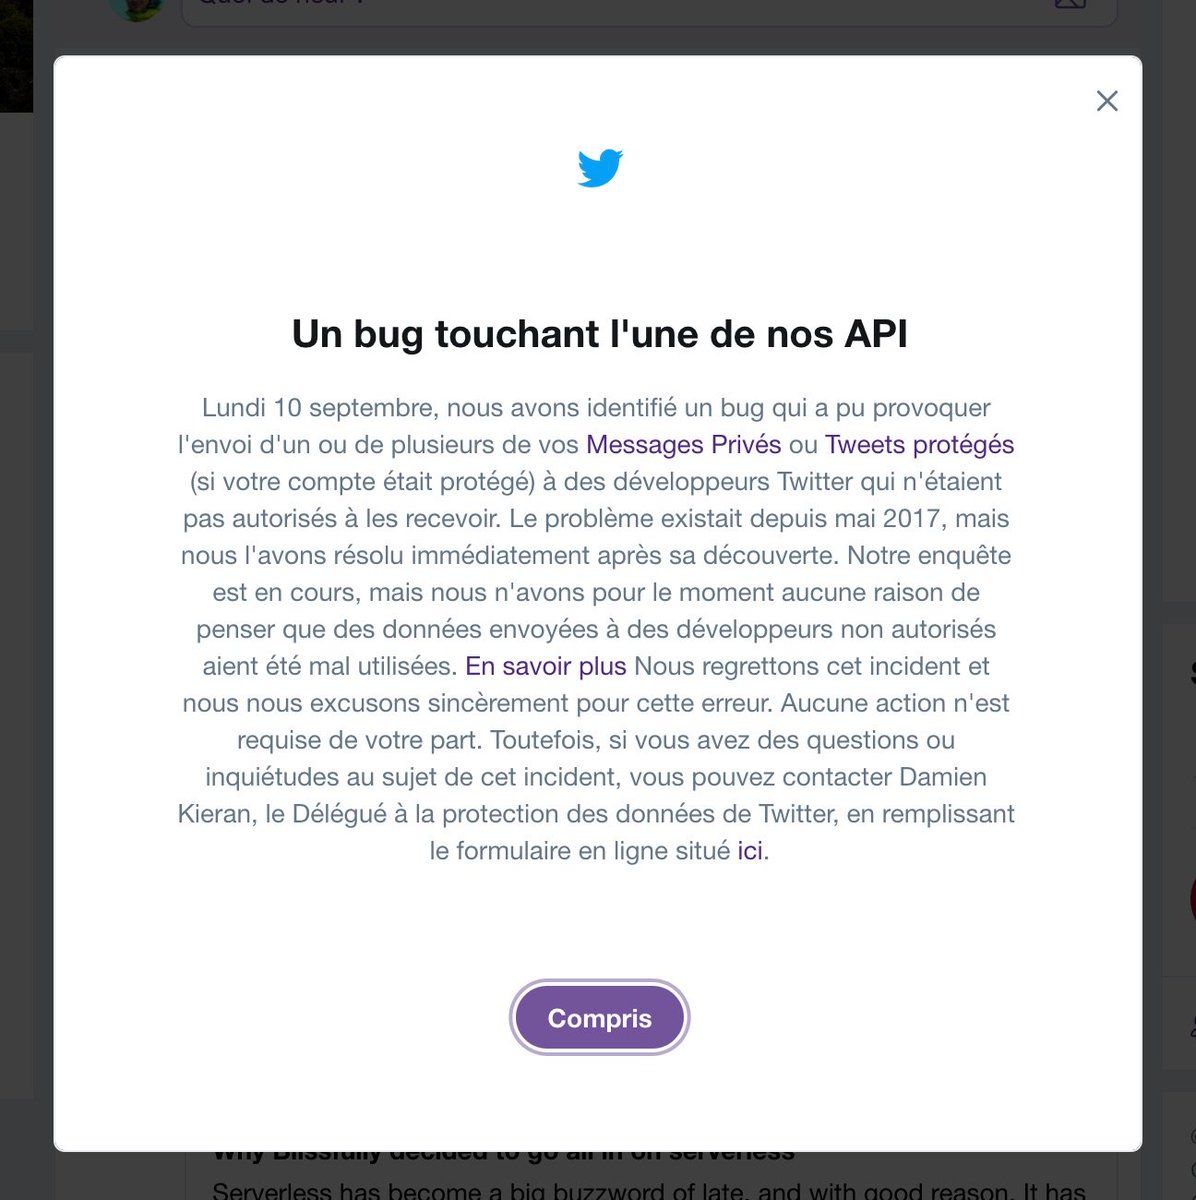
Task: Click the bold sidebar heading at right edge
Action: (x=1192, y=672)
